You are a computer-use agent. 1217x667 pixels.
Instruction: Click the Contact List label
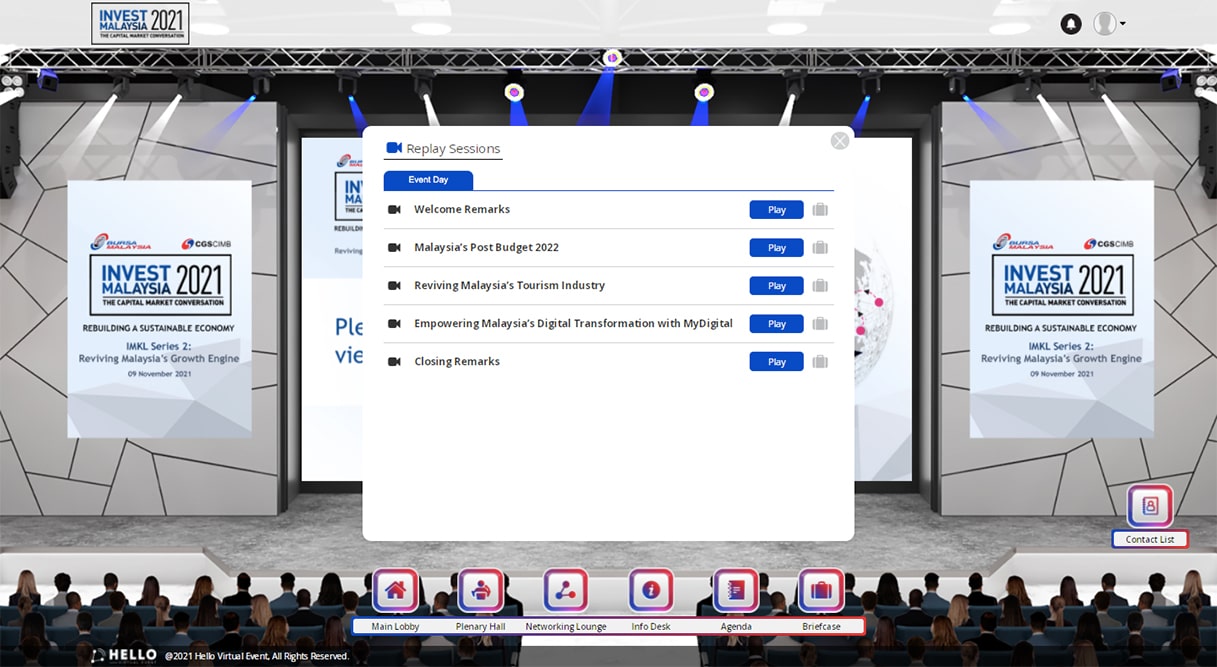[x=1150, y=540]
